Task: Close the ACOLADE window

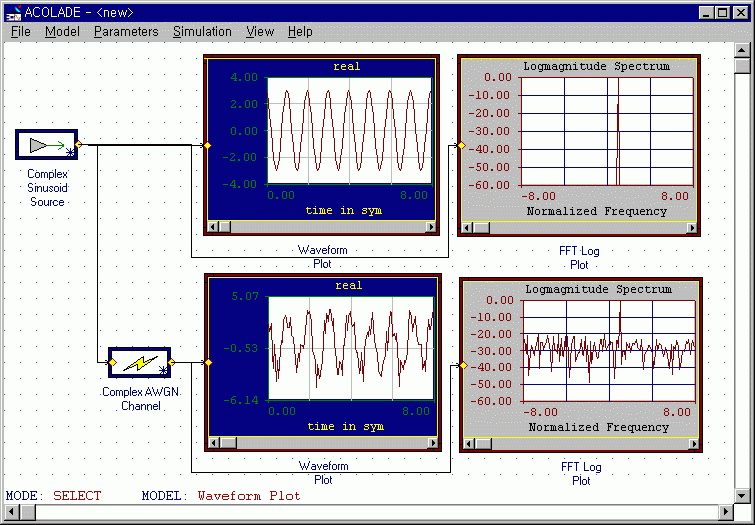Action: (x=741, y=13)
